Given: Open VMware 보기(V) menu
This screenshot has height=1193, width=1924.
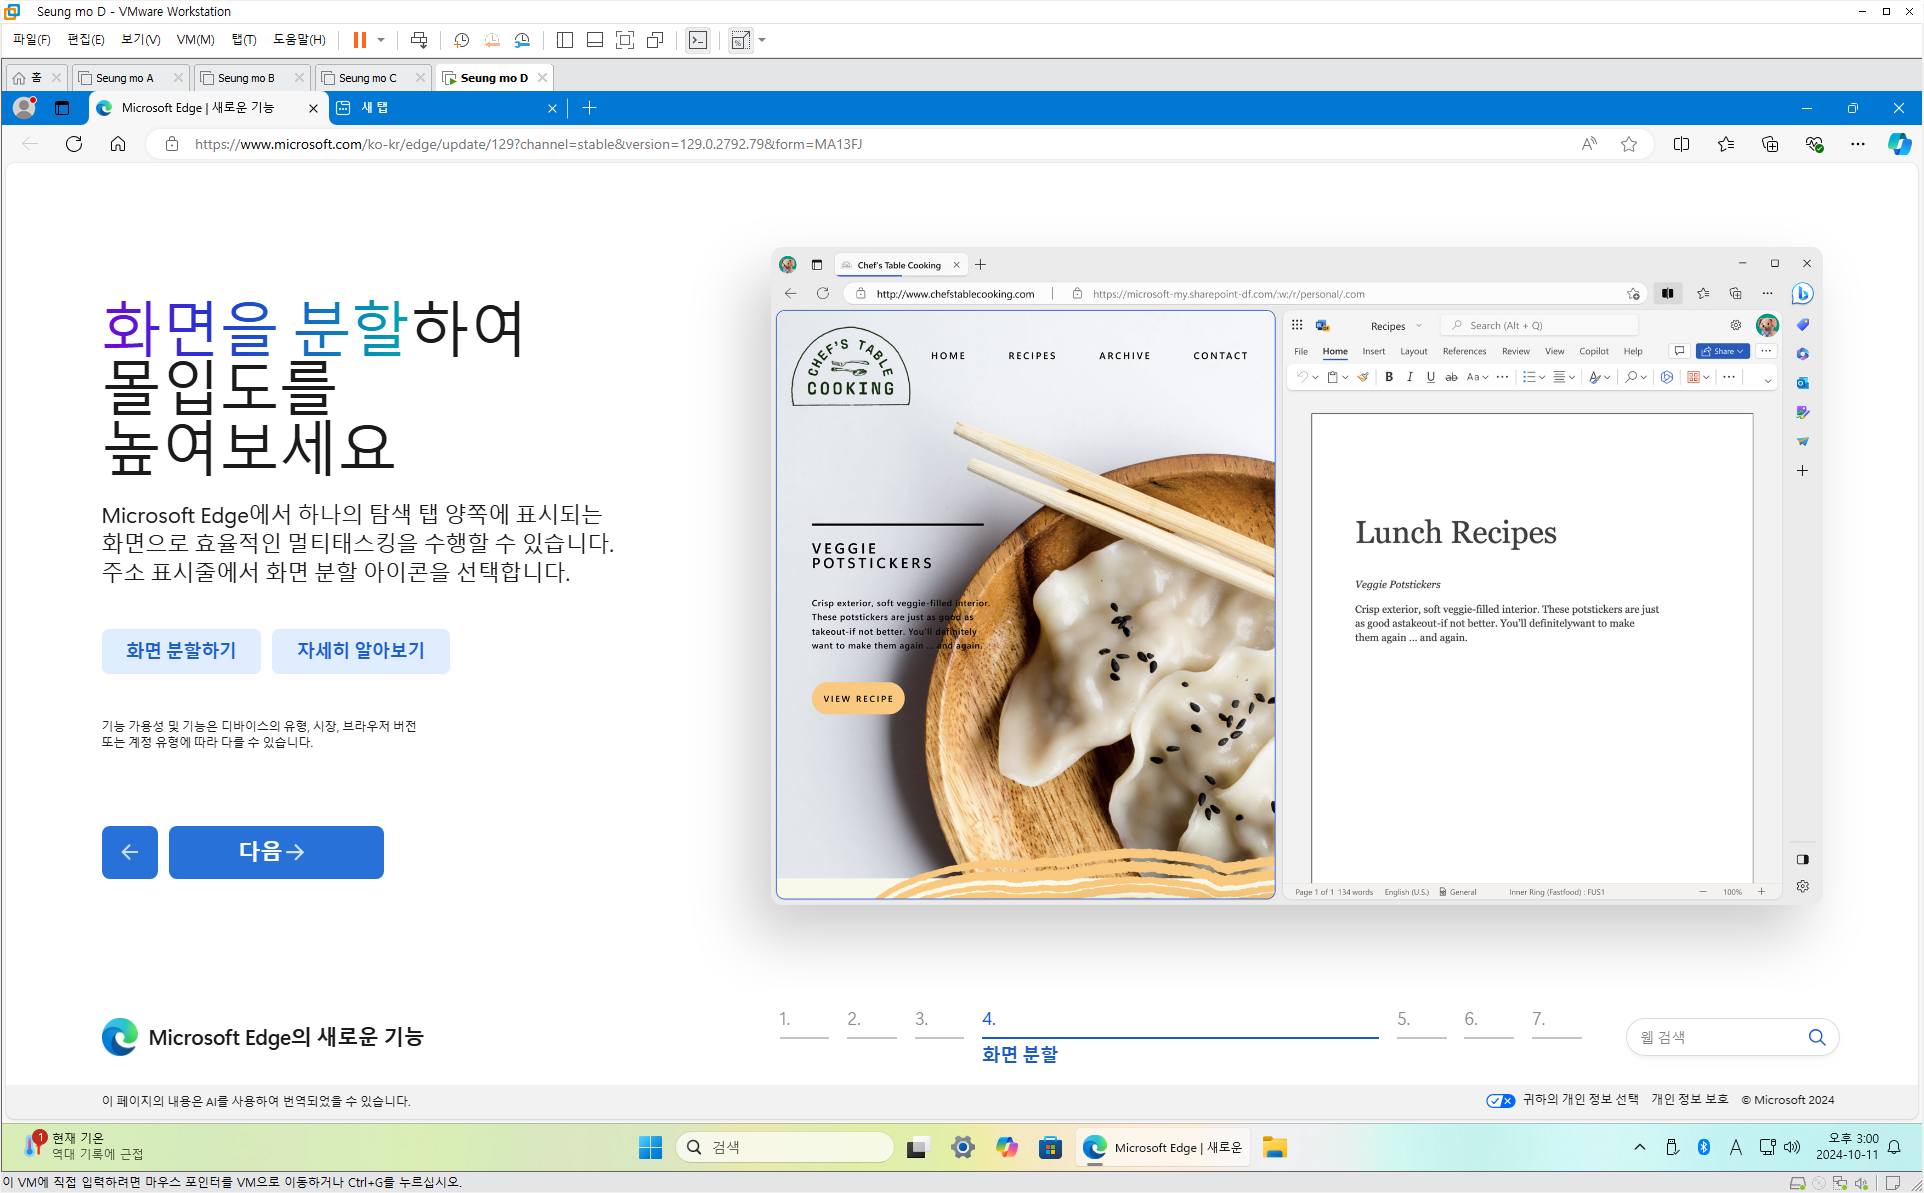Looking at the screenshot, I should (x=140, y=40).
